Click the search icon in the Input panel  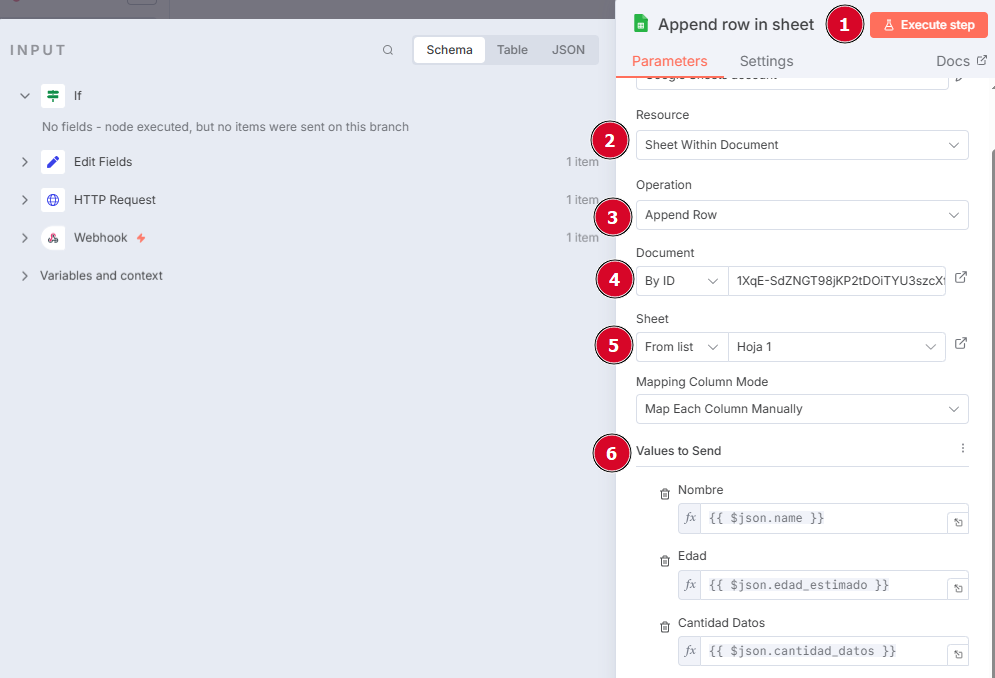tap(388, 50)
